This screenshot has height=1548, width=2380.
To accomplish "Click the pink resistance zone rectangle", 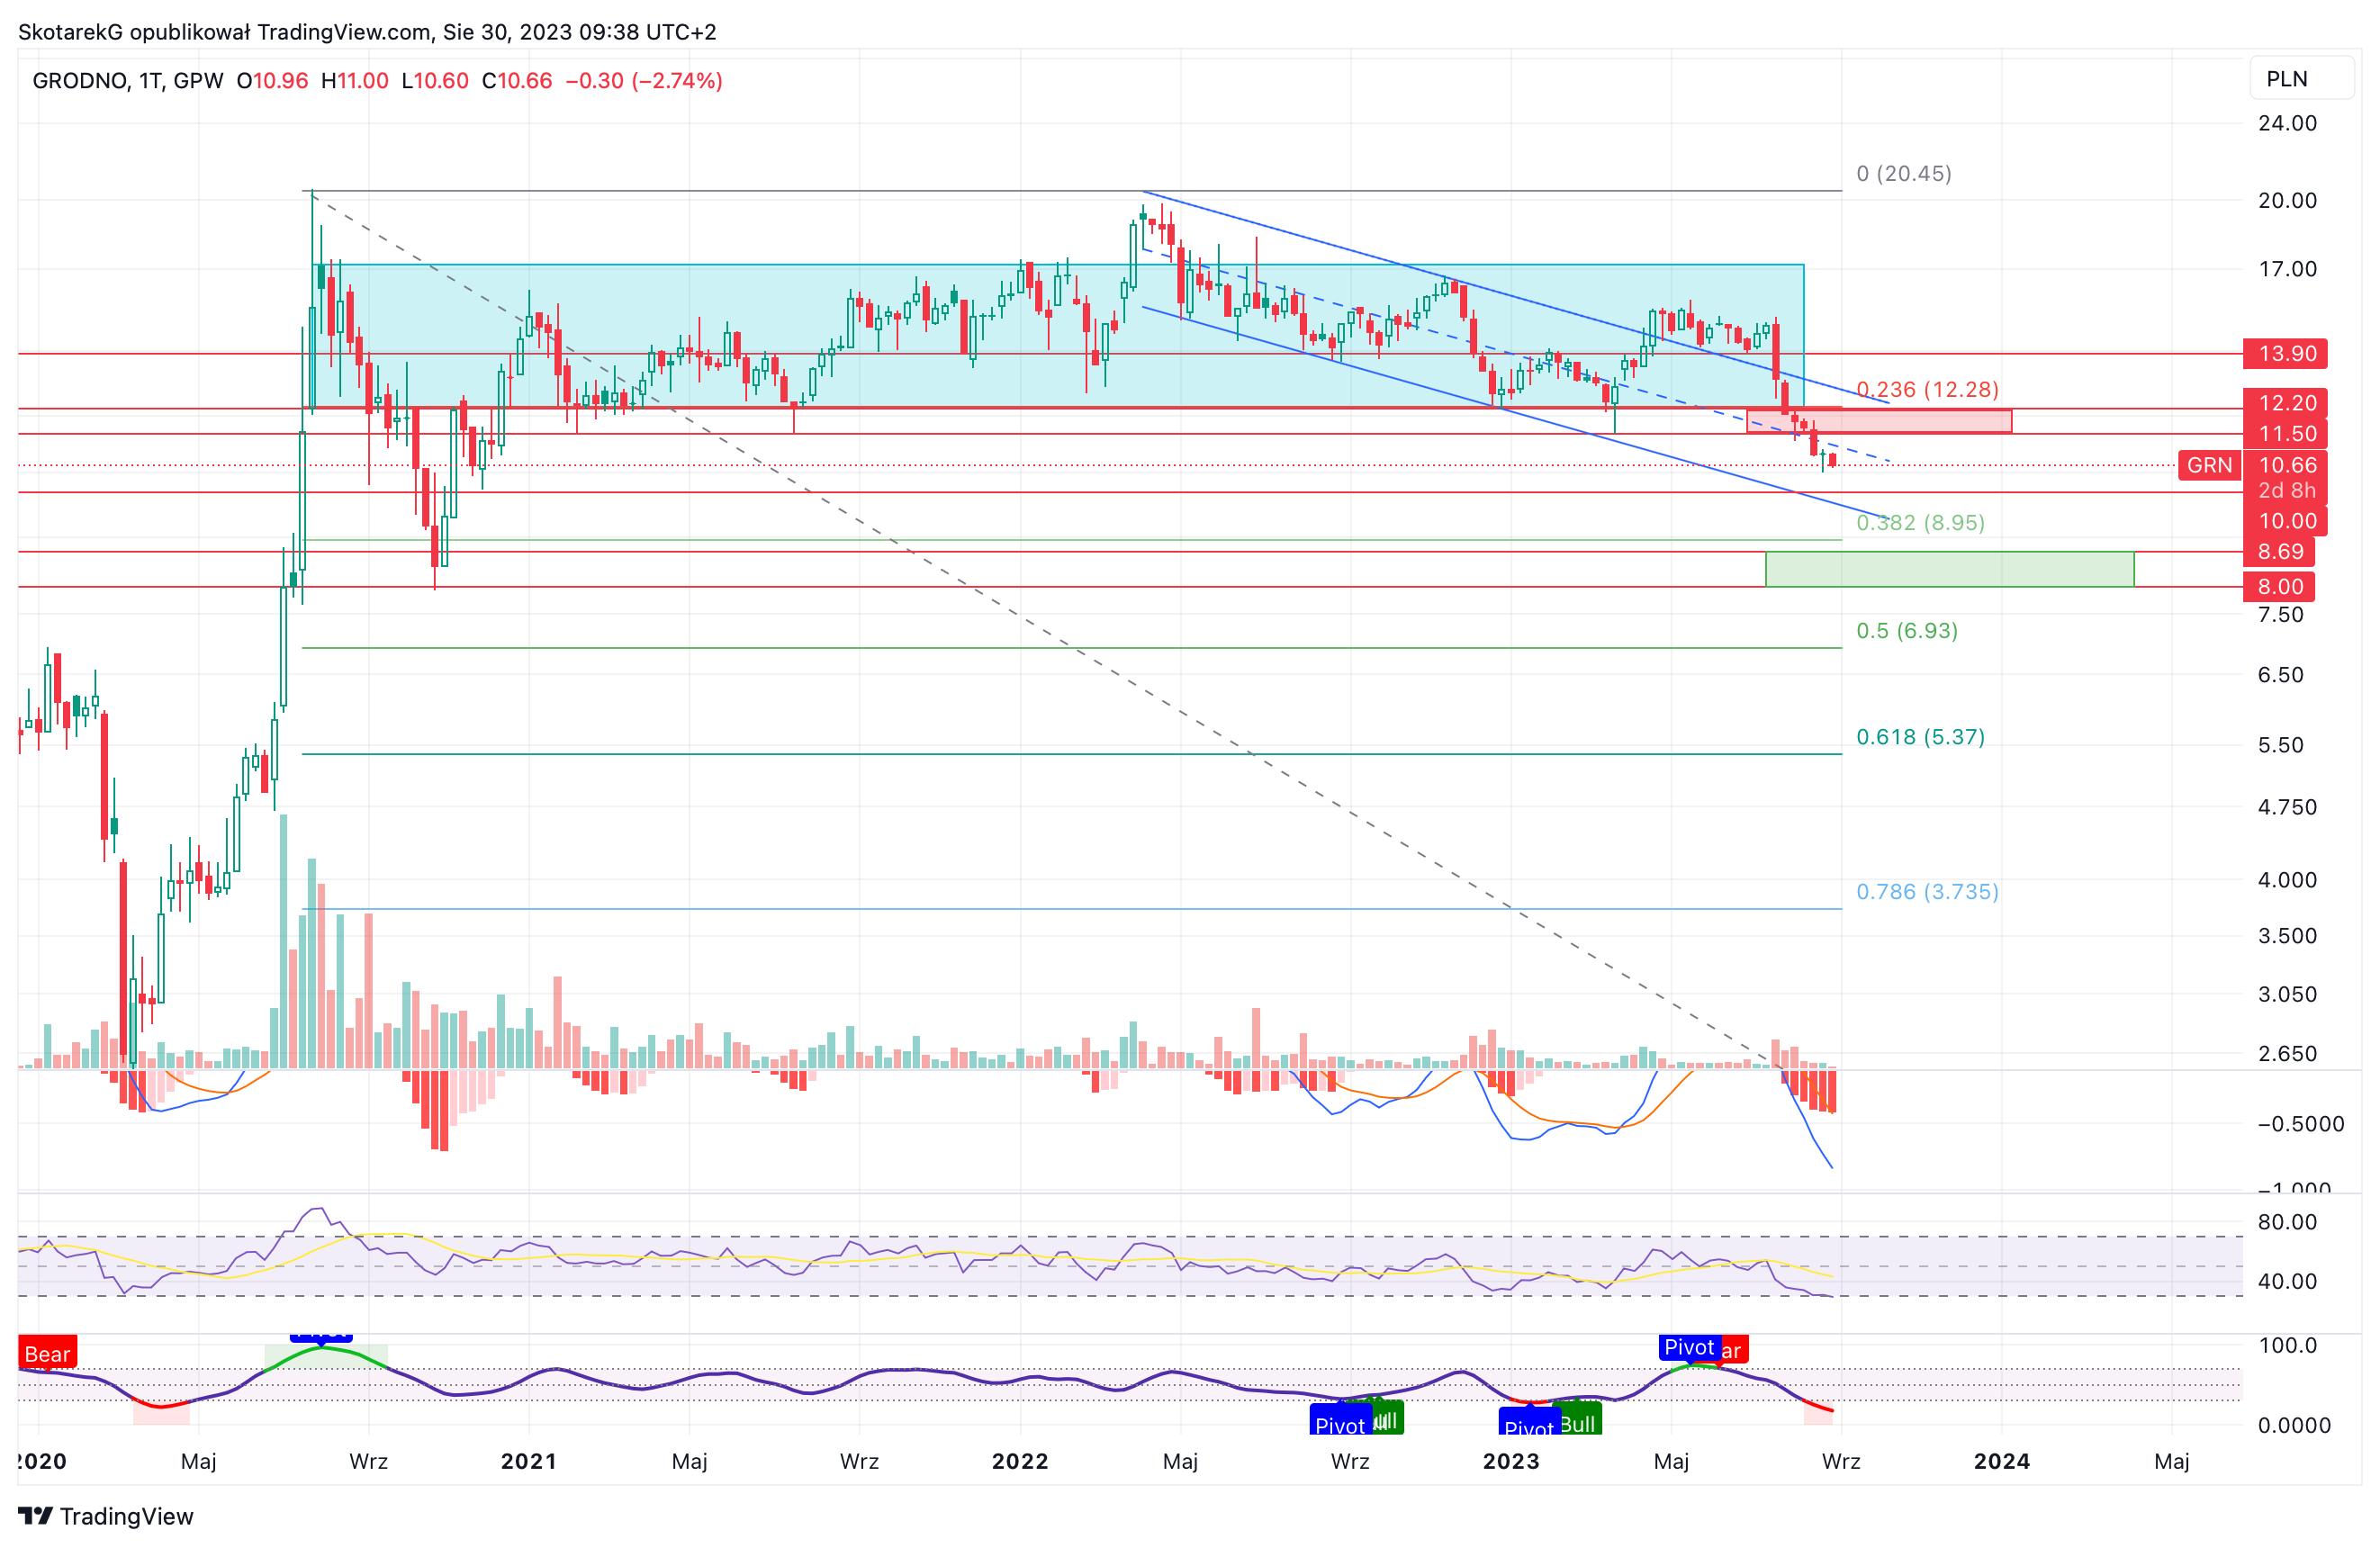I will (x=1879, y=421).
